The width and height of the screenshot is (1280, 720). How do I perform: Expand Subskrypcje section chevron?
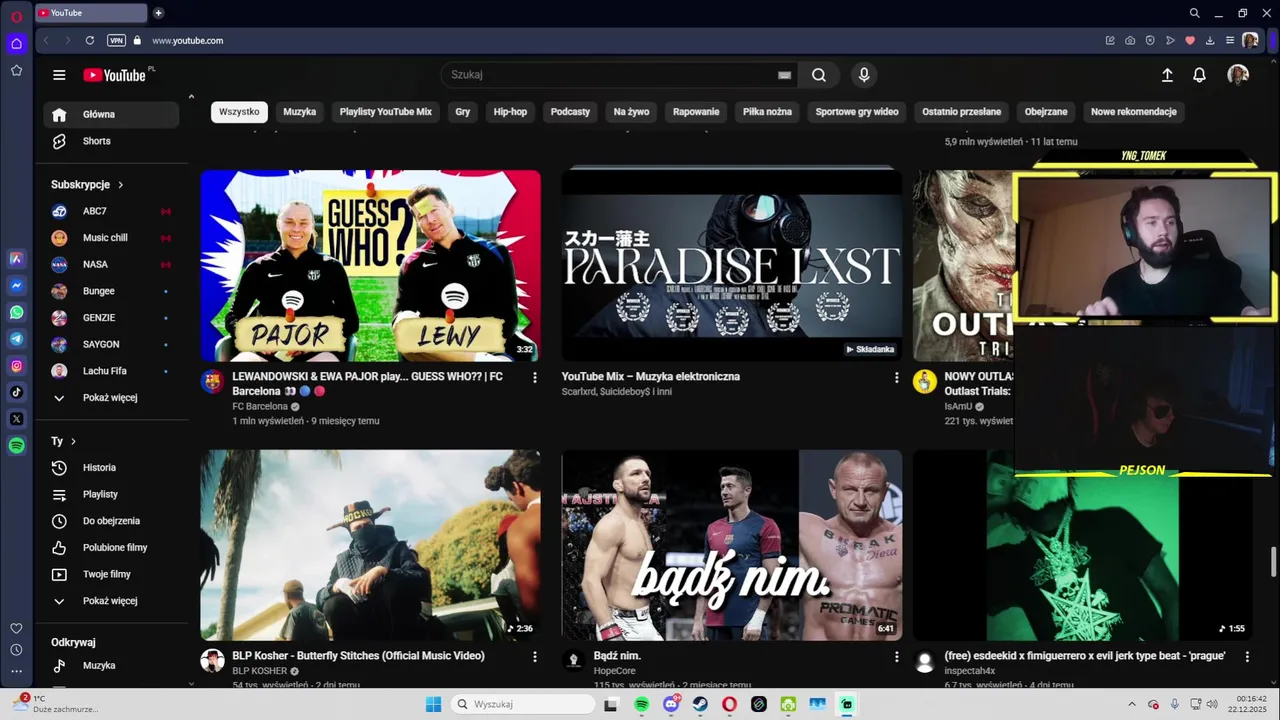(x=120, y=185)
